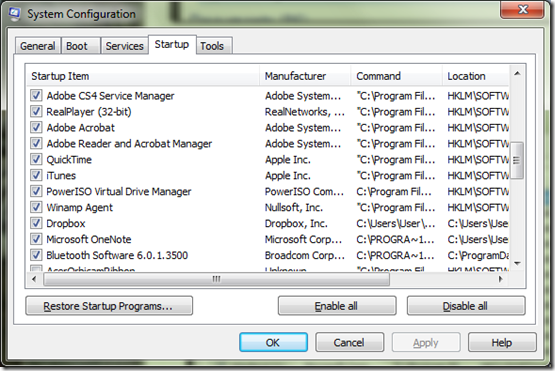
Task: Click the vertical scrollbar up arrow
Action: point(517,73)
